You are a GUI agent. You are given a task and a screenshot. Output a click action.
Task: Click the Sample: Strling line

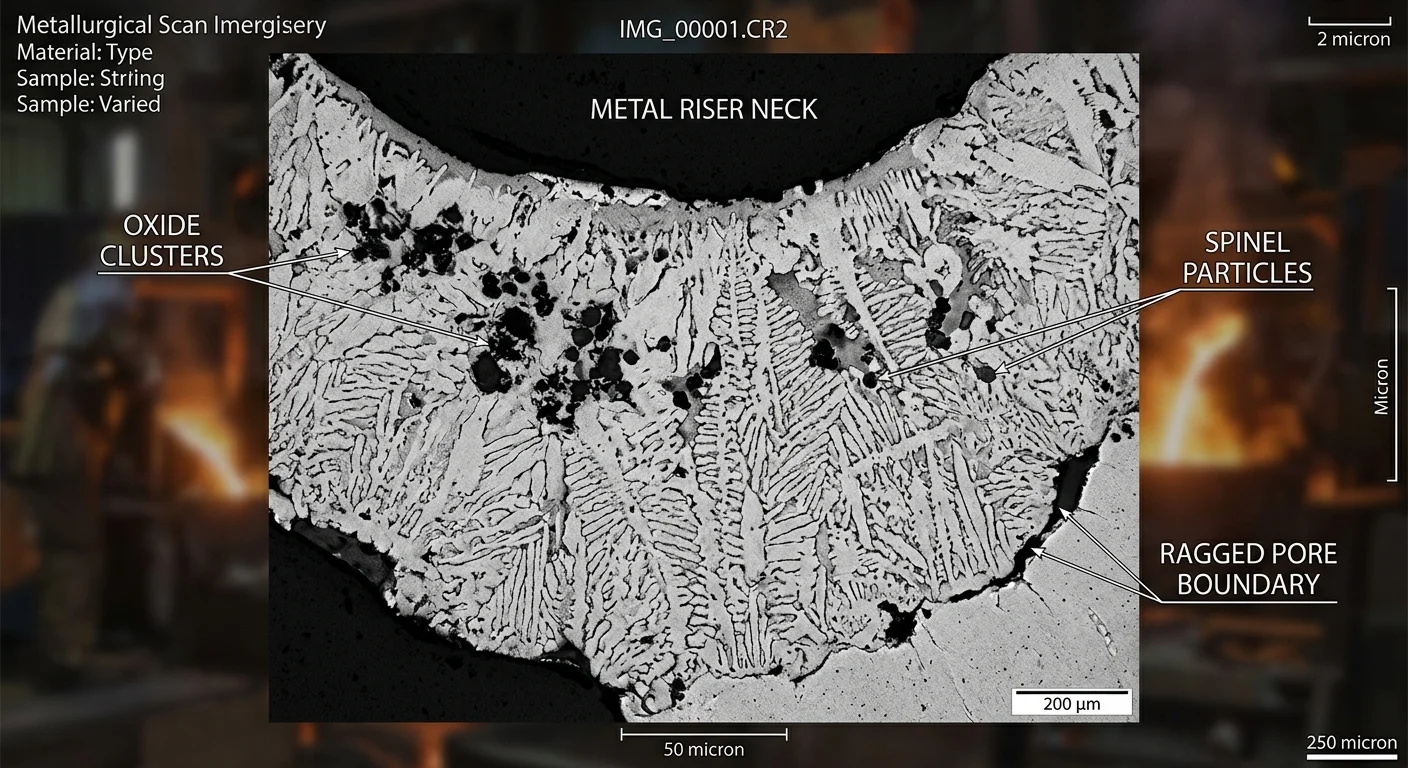90,78
